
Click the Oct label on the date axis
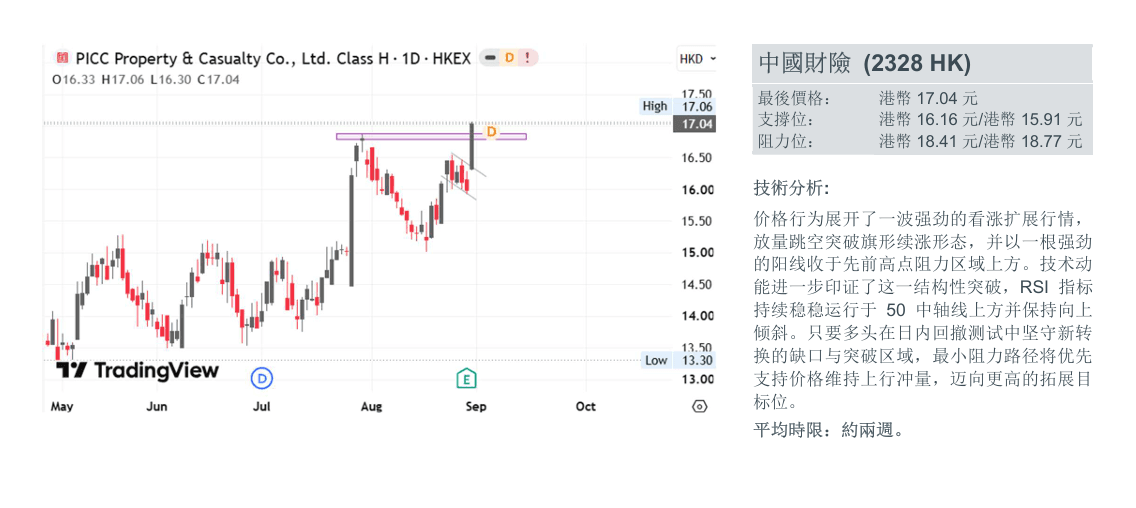[585, 407]
